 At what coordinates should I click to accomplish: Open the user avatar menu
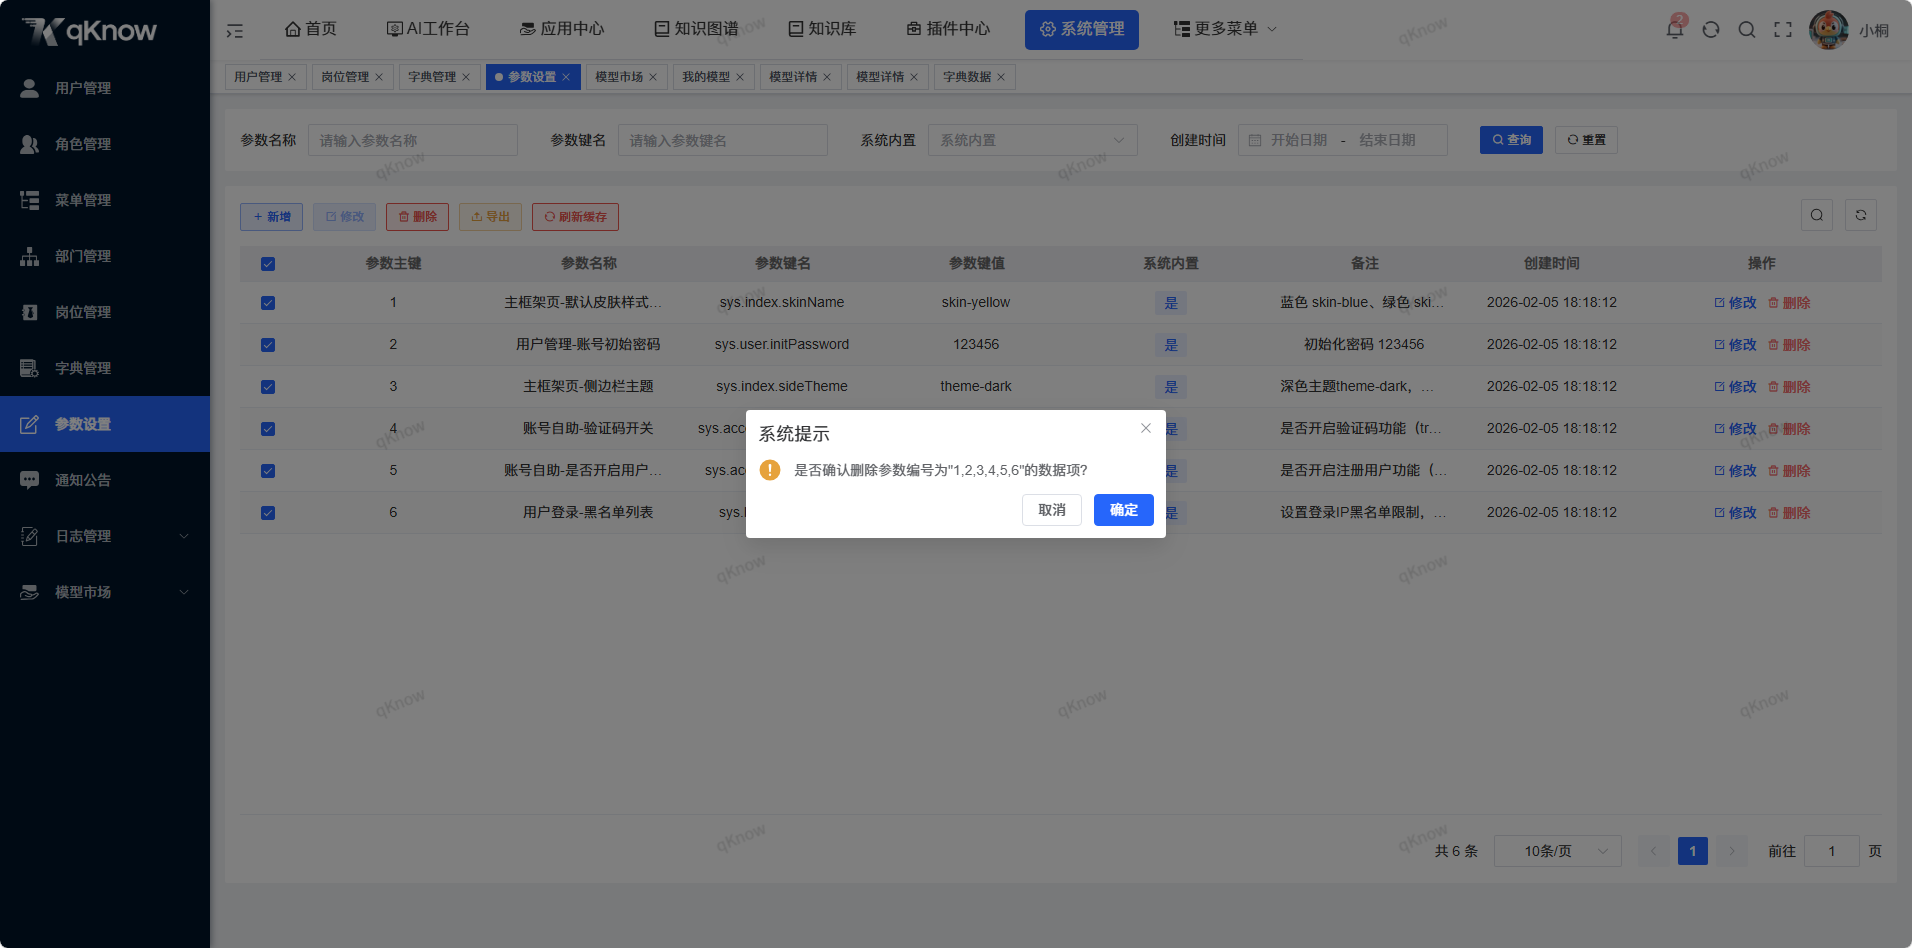click(1829, 29)
